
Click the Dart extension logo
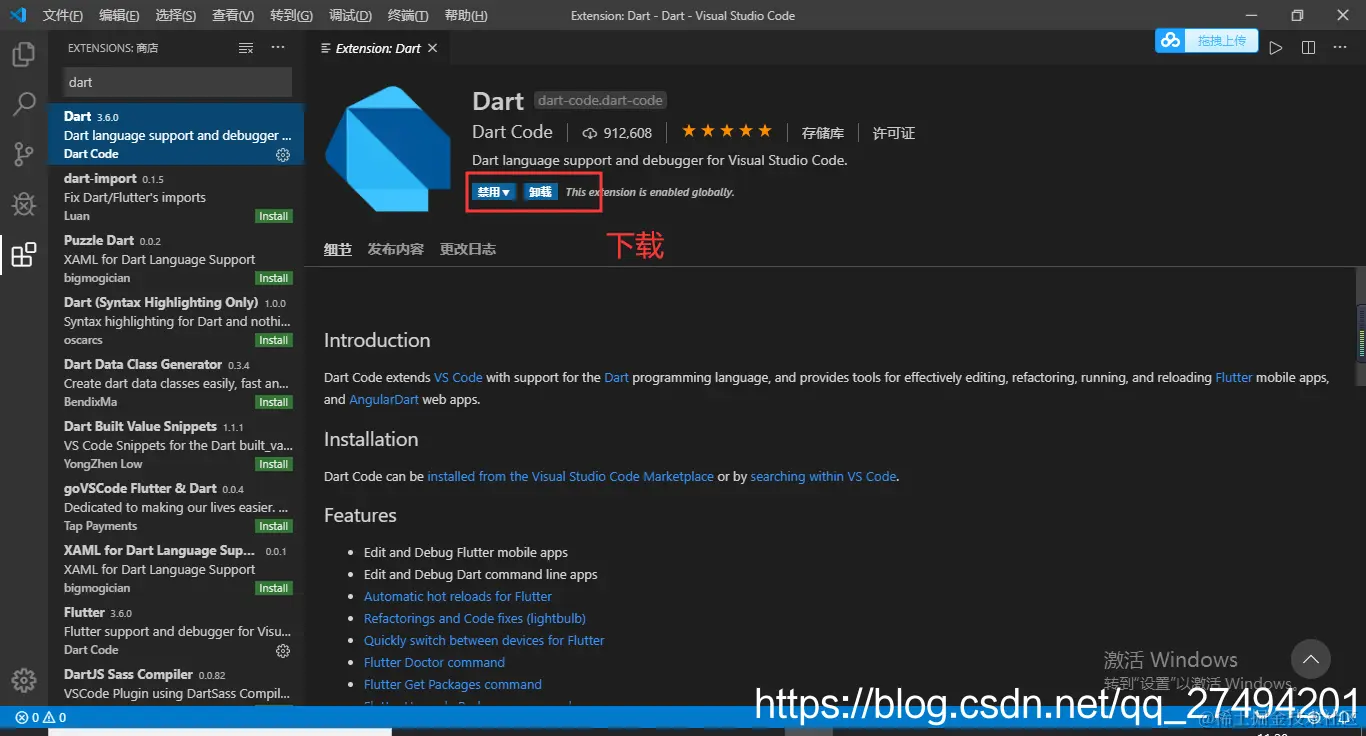point(389,149)
